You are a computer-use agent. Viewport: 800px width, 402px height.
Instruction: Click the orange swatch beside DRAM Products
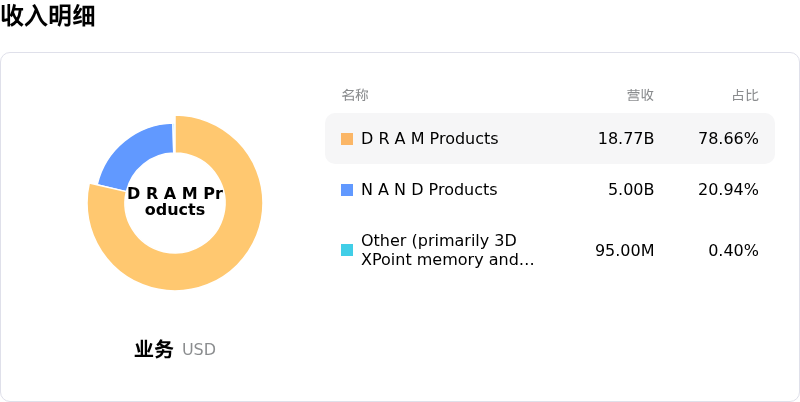(x=347, y=139)
